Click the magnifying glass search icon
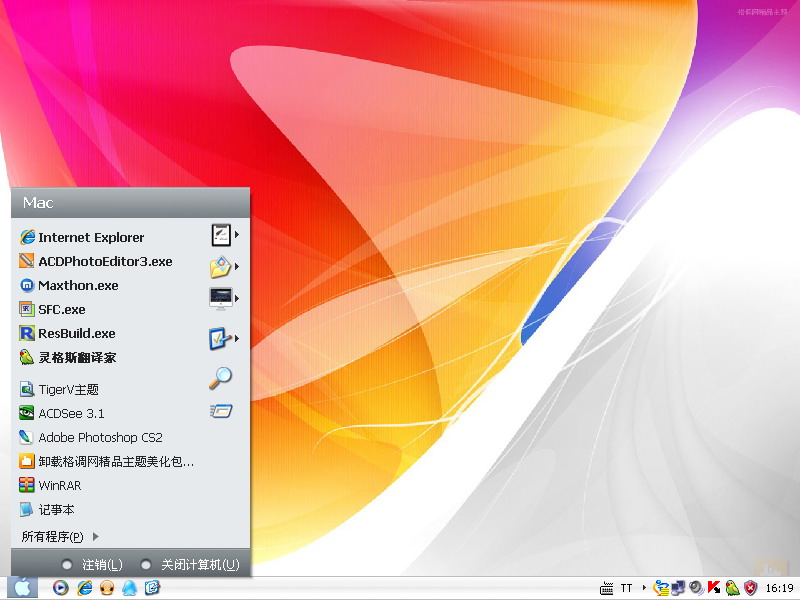 click(x=220, y=378)
